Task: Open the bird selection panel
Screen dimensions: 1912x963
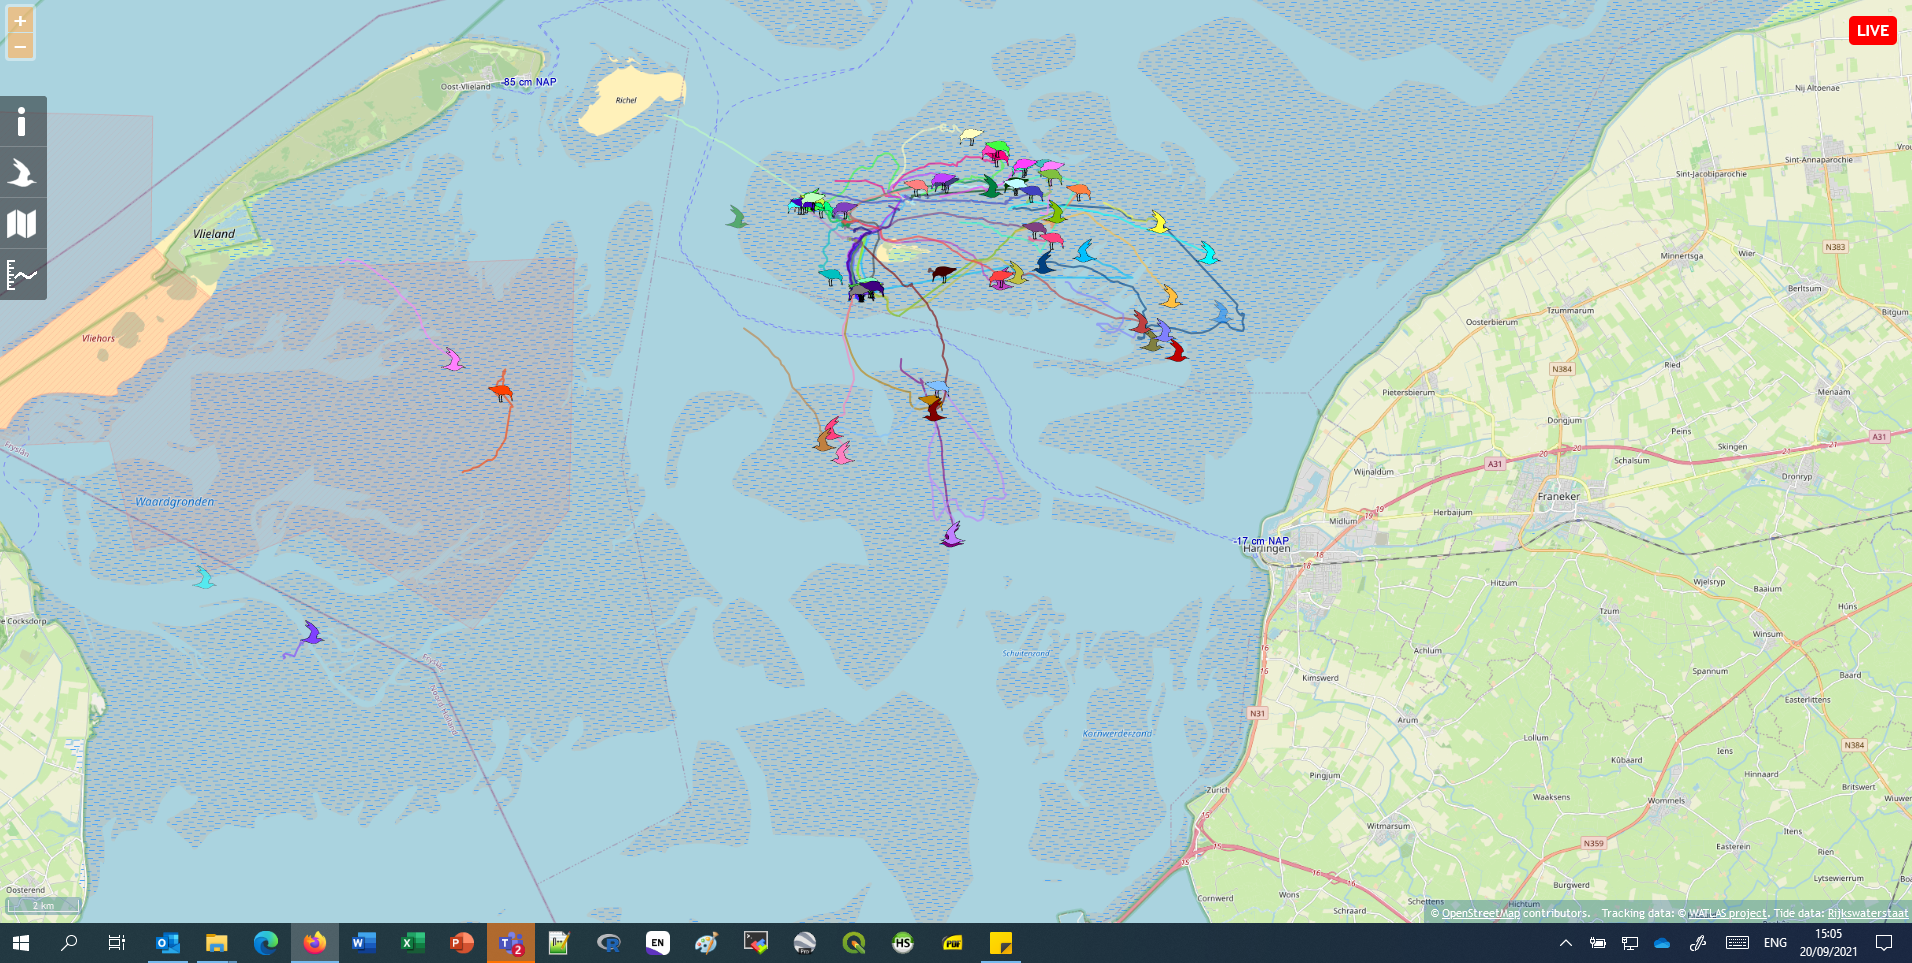Action: pos(22,173)
